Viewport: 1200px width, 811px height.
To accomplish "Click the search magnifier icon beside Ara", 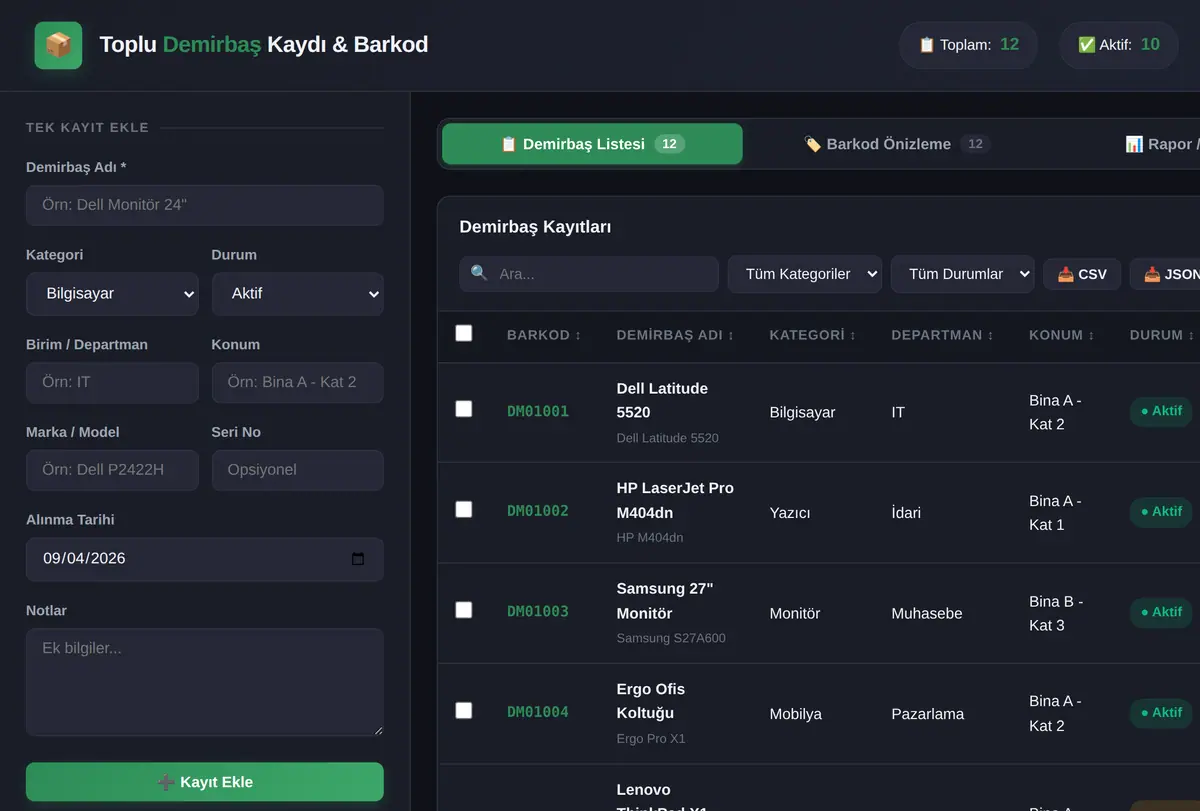I will 479,273.
